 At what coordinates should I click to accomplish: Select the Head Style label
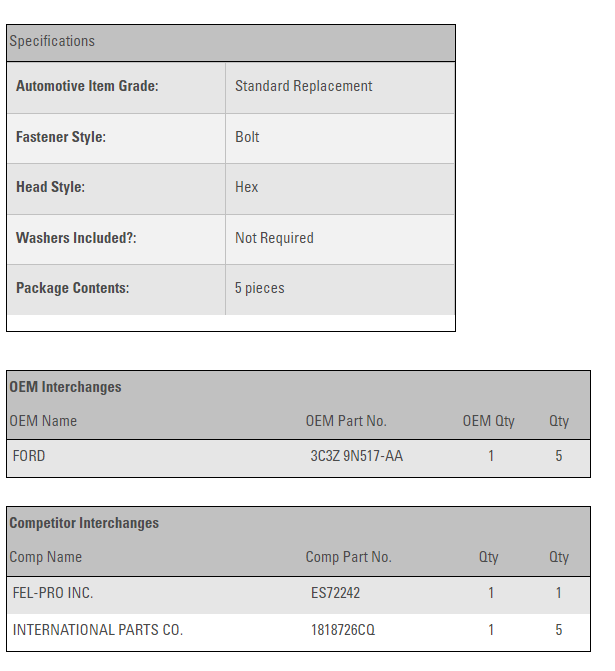(50, 187)
